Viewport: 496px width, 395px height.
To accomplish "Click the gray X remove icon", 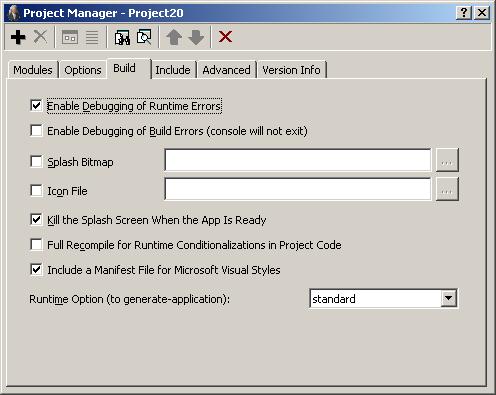I will pos(41,37).
